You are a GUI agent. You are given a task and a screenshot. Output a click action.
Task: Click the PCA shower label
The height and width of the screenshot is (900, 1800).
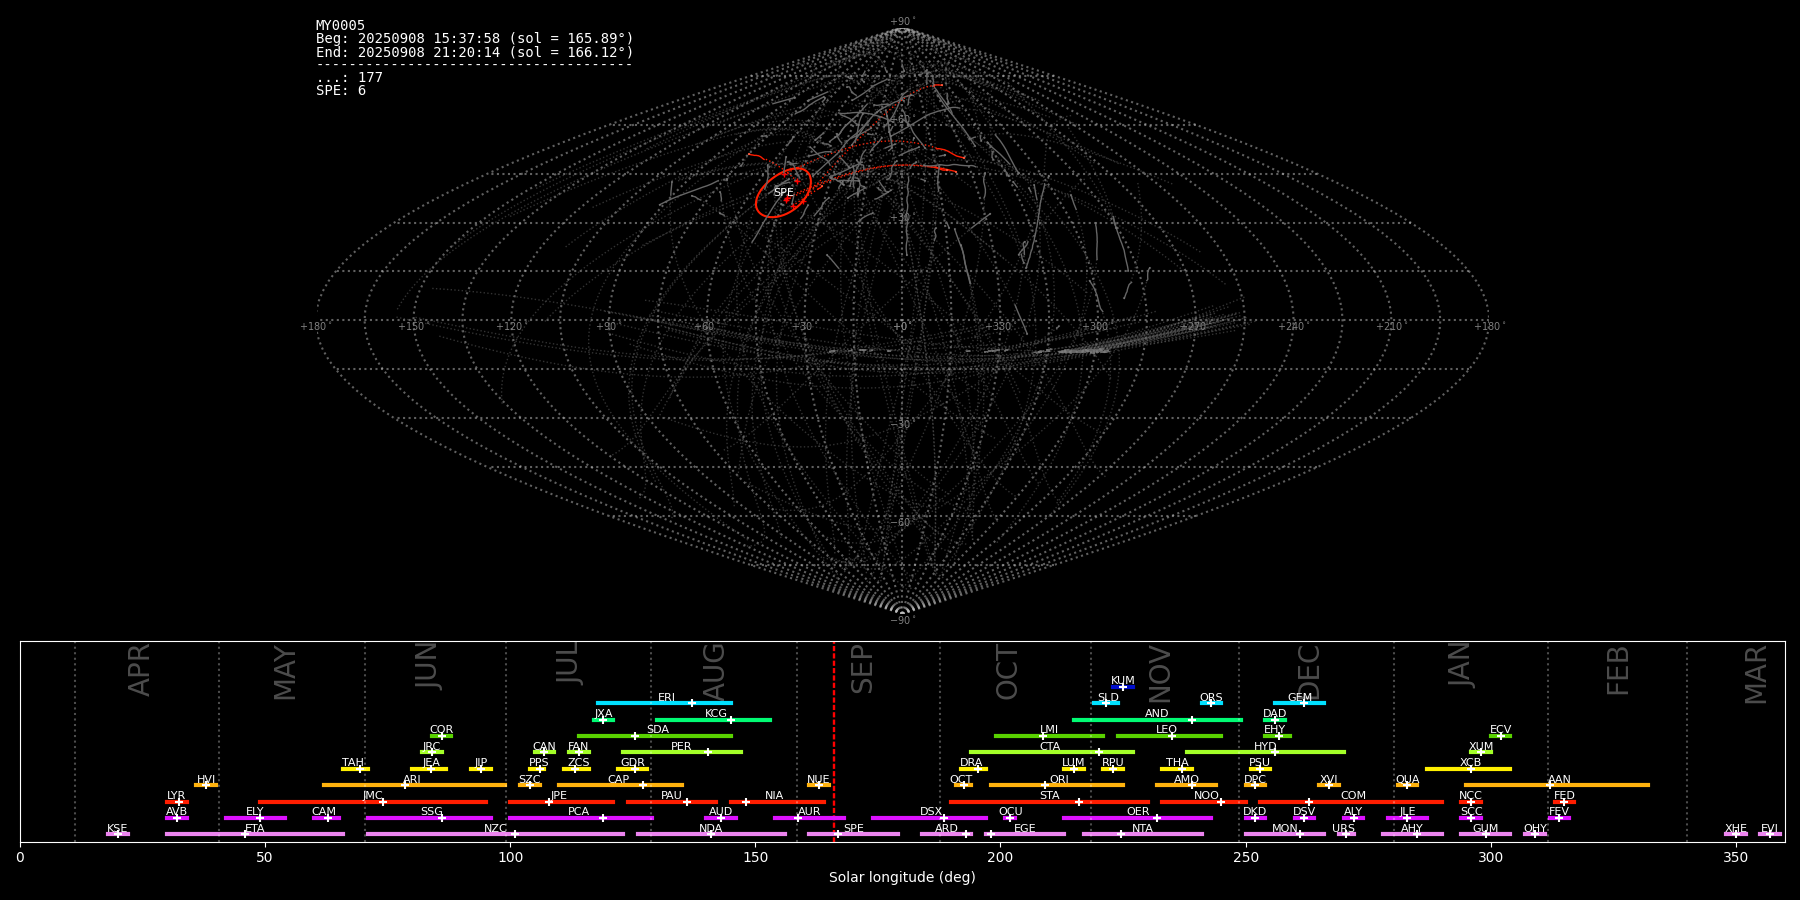[x=579, y=812]
